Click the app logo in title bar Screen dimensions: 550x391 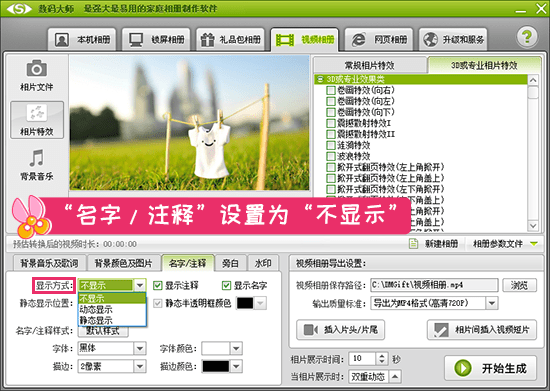(19, 8)
